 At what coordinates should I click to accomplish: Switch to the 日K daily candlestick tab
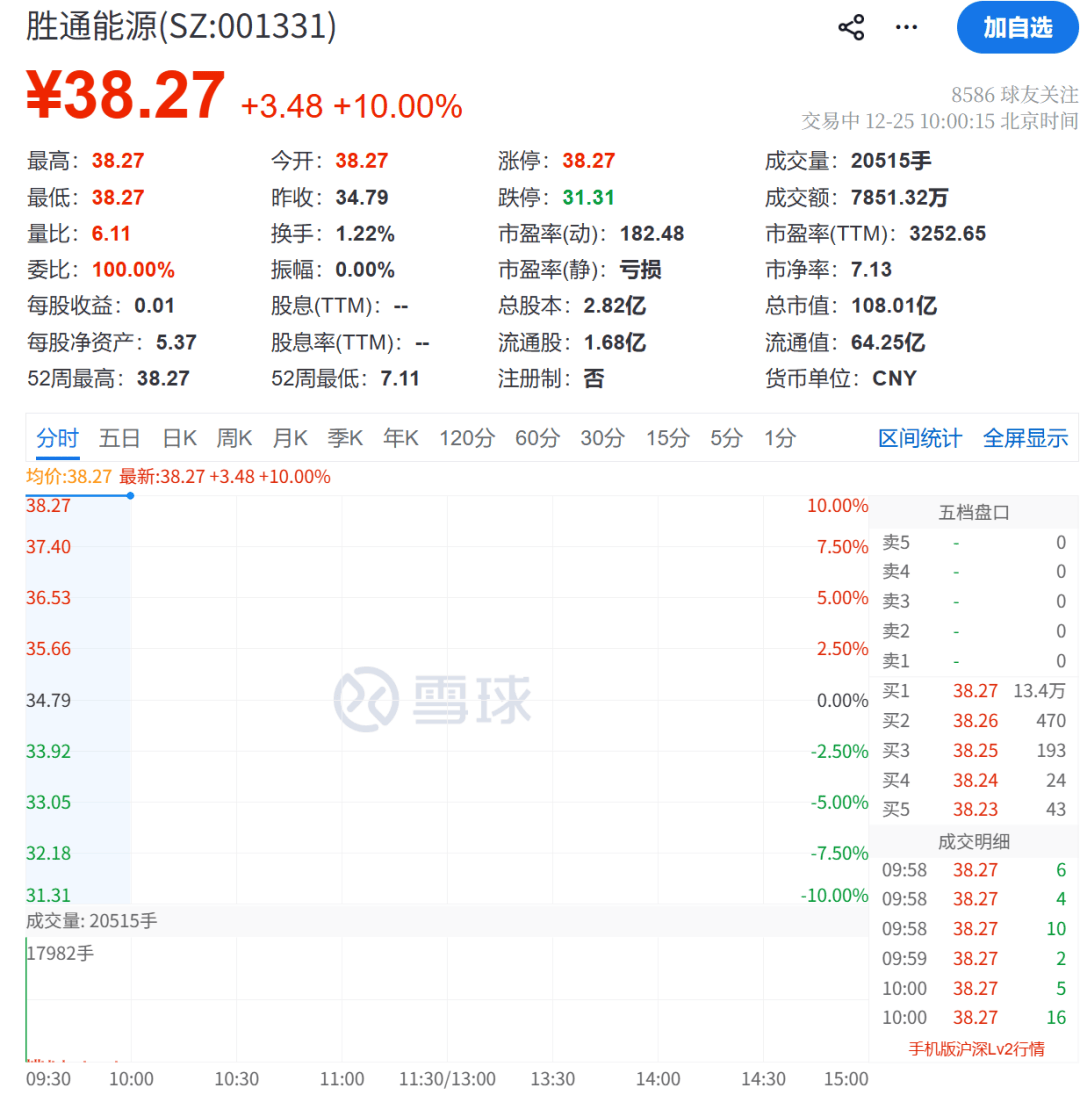(178, 438)
